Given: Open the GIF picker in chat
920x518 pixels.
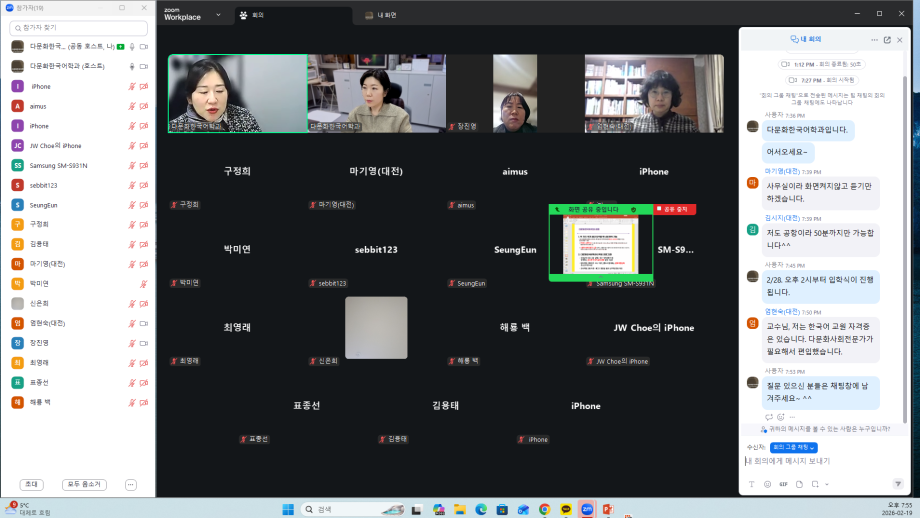Looking at the screenshot, I should tap(783, 484).
